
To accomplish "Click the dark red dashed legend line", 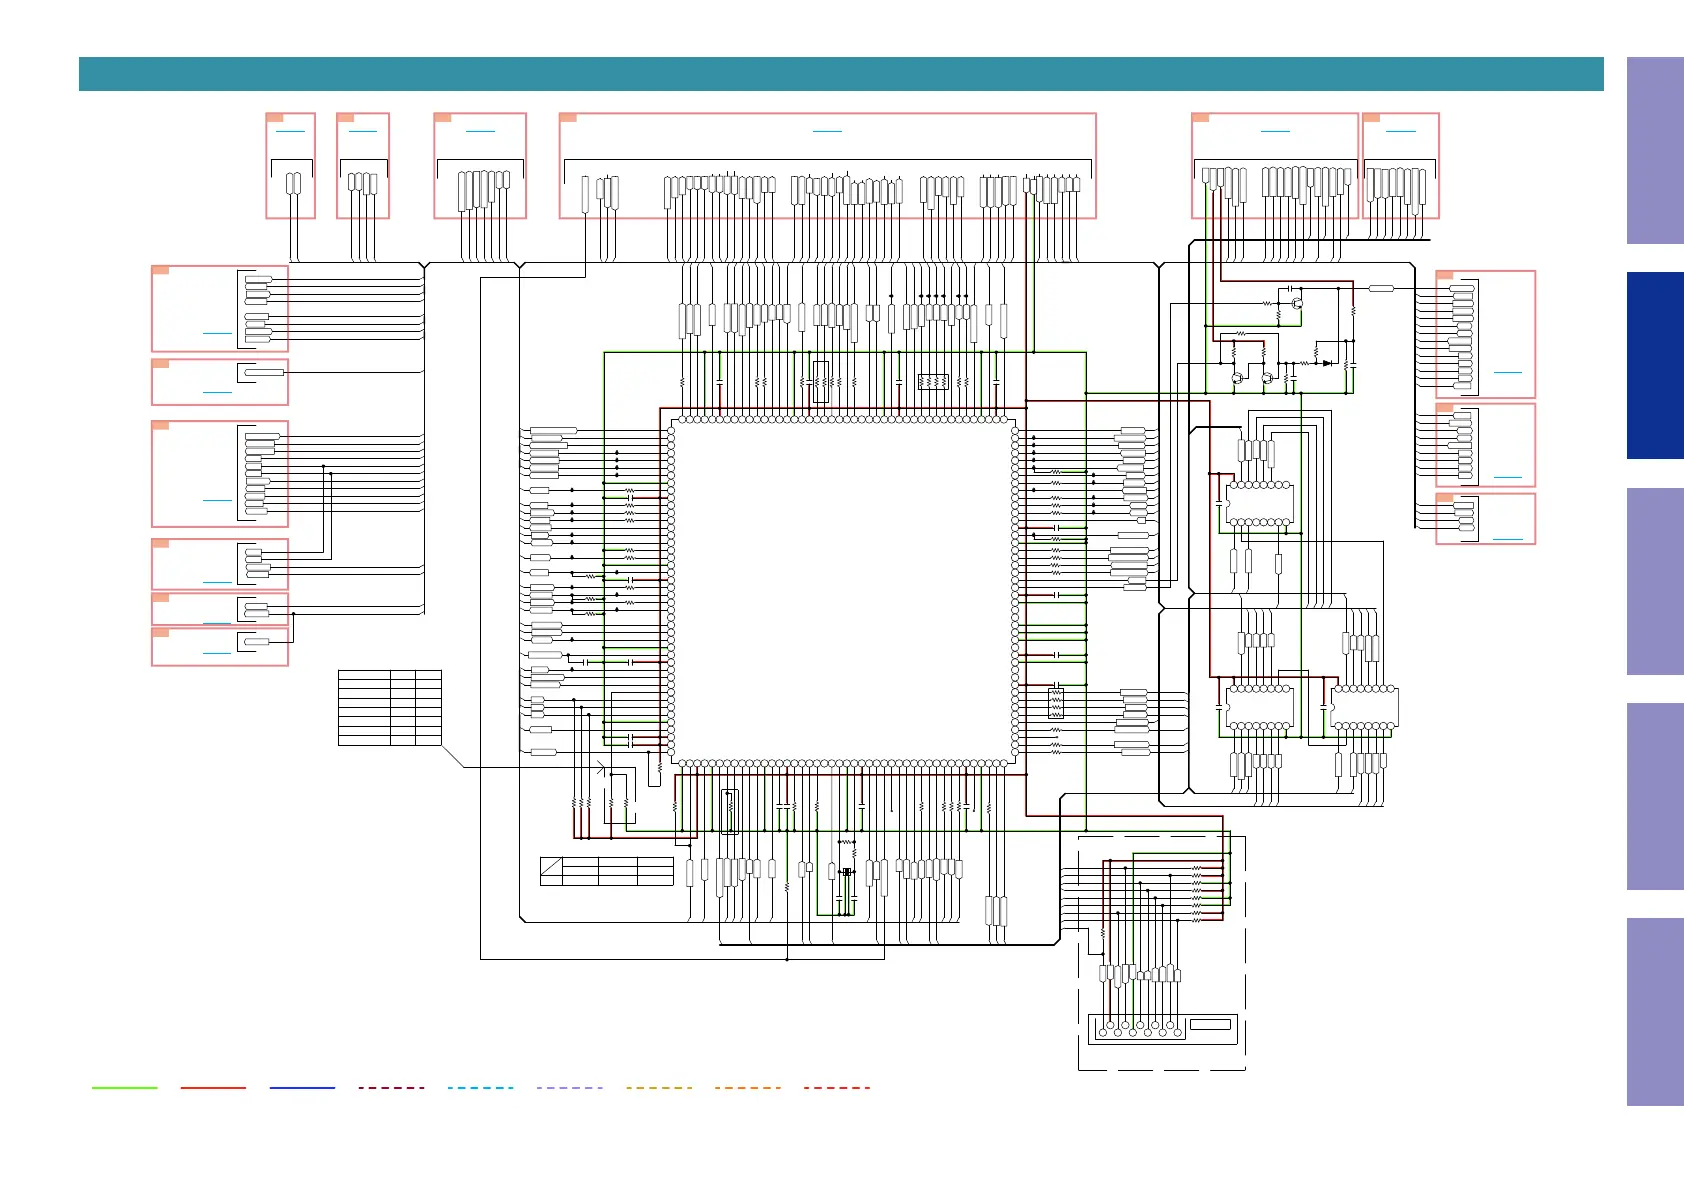I will click(x=391, y=1088).
